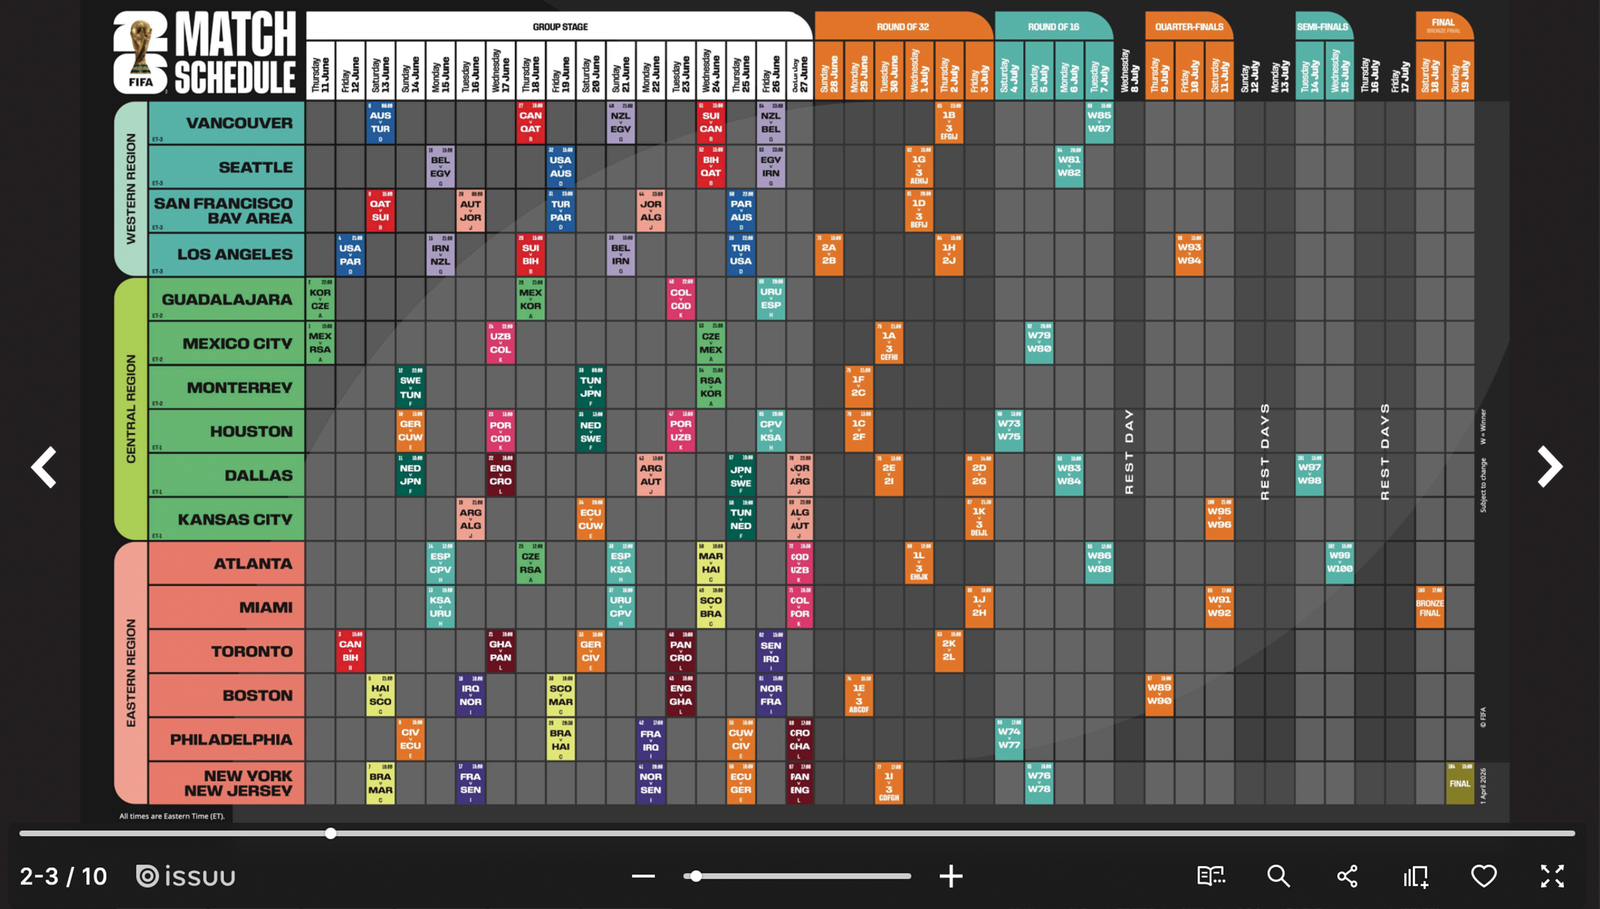Select the Quarter-Finals header tab
This screenshot has height=909, width=1600.
click(1189, 27)
